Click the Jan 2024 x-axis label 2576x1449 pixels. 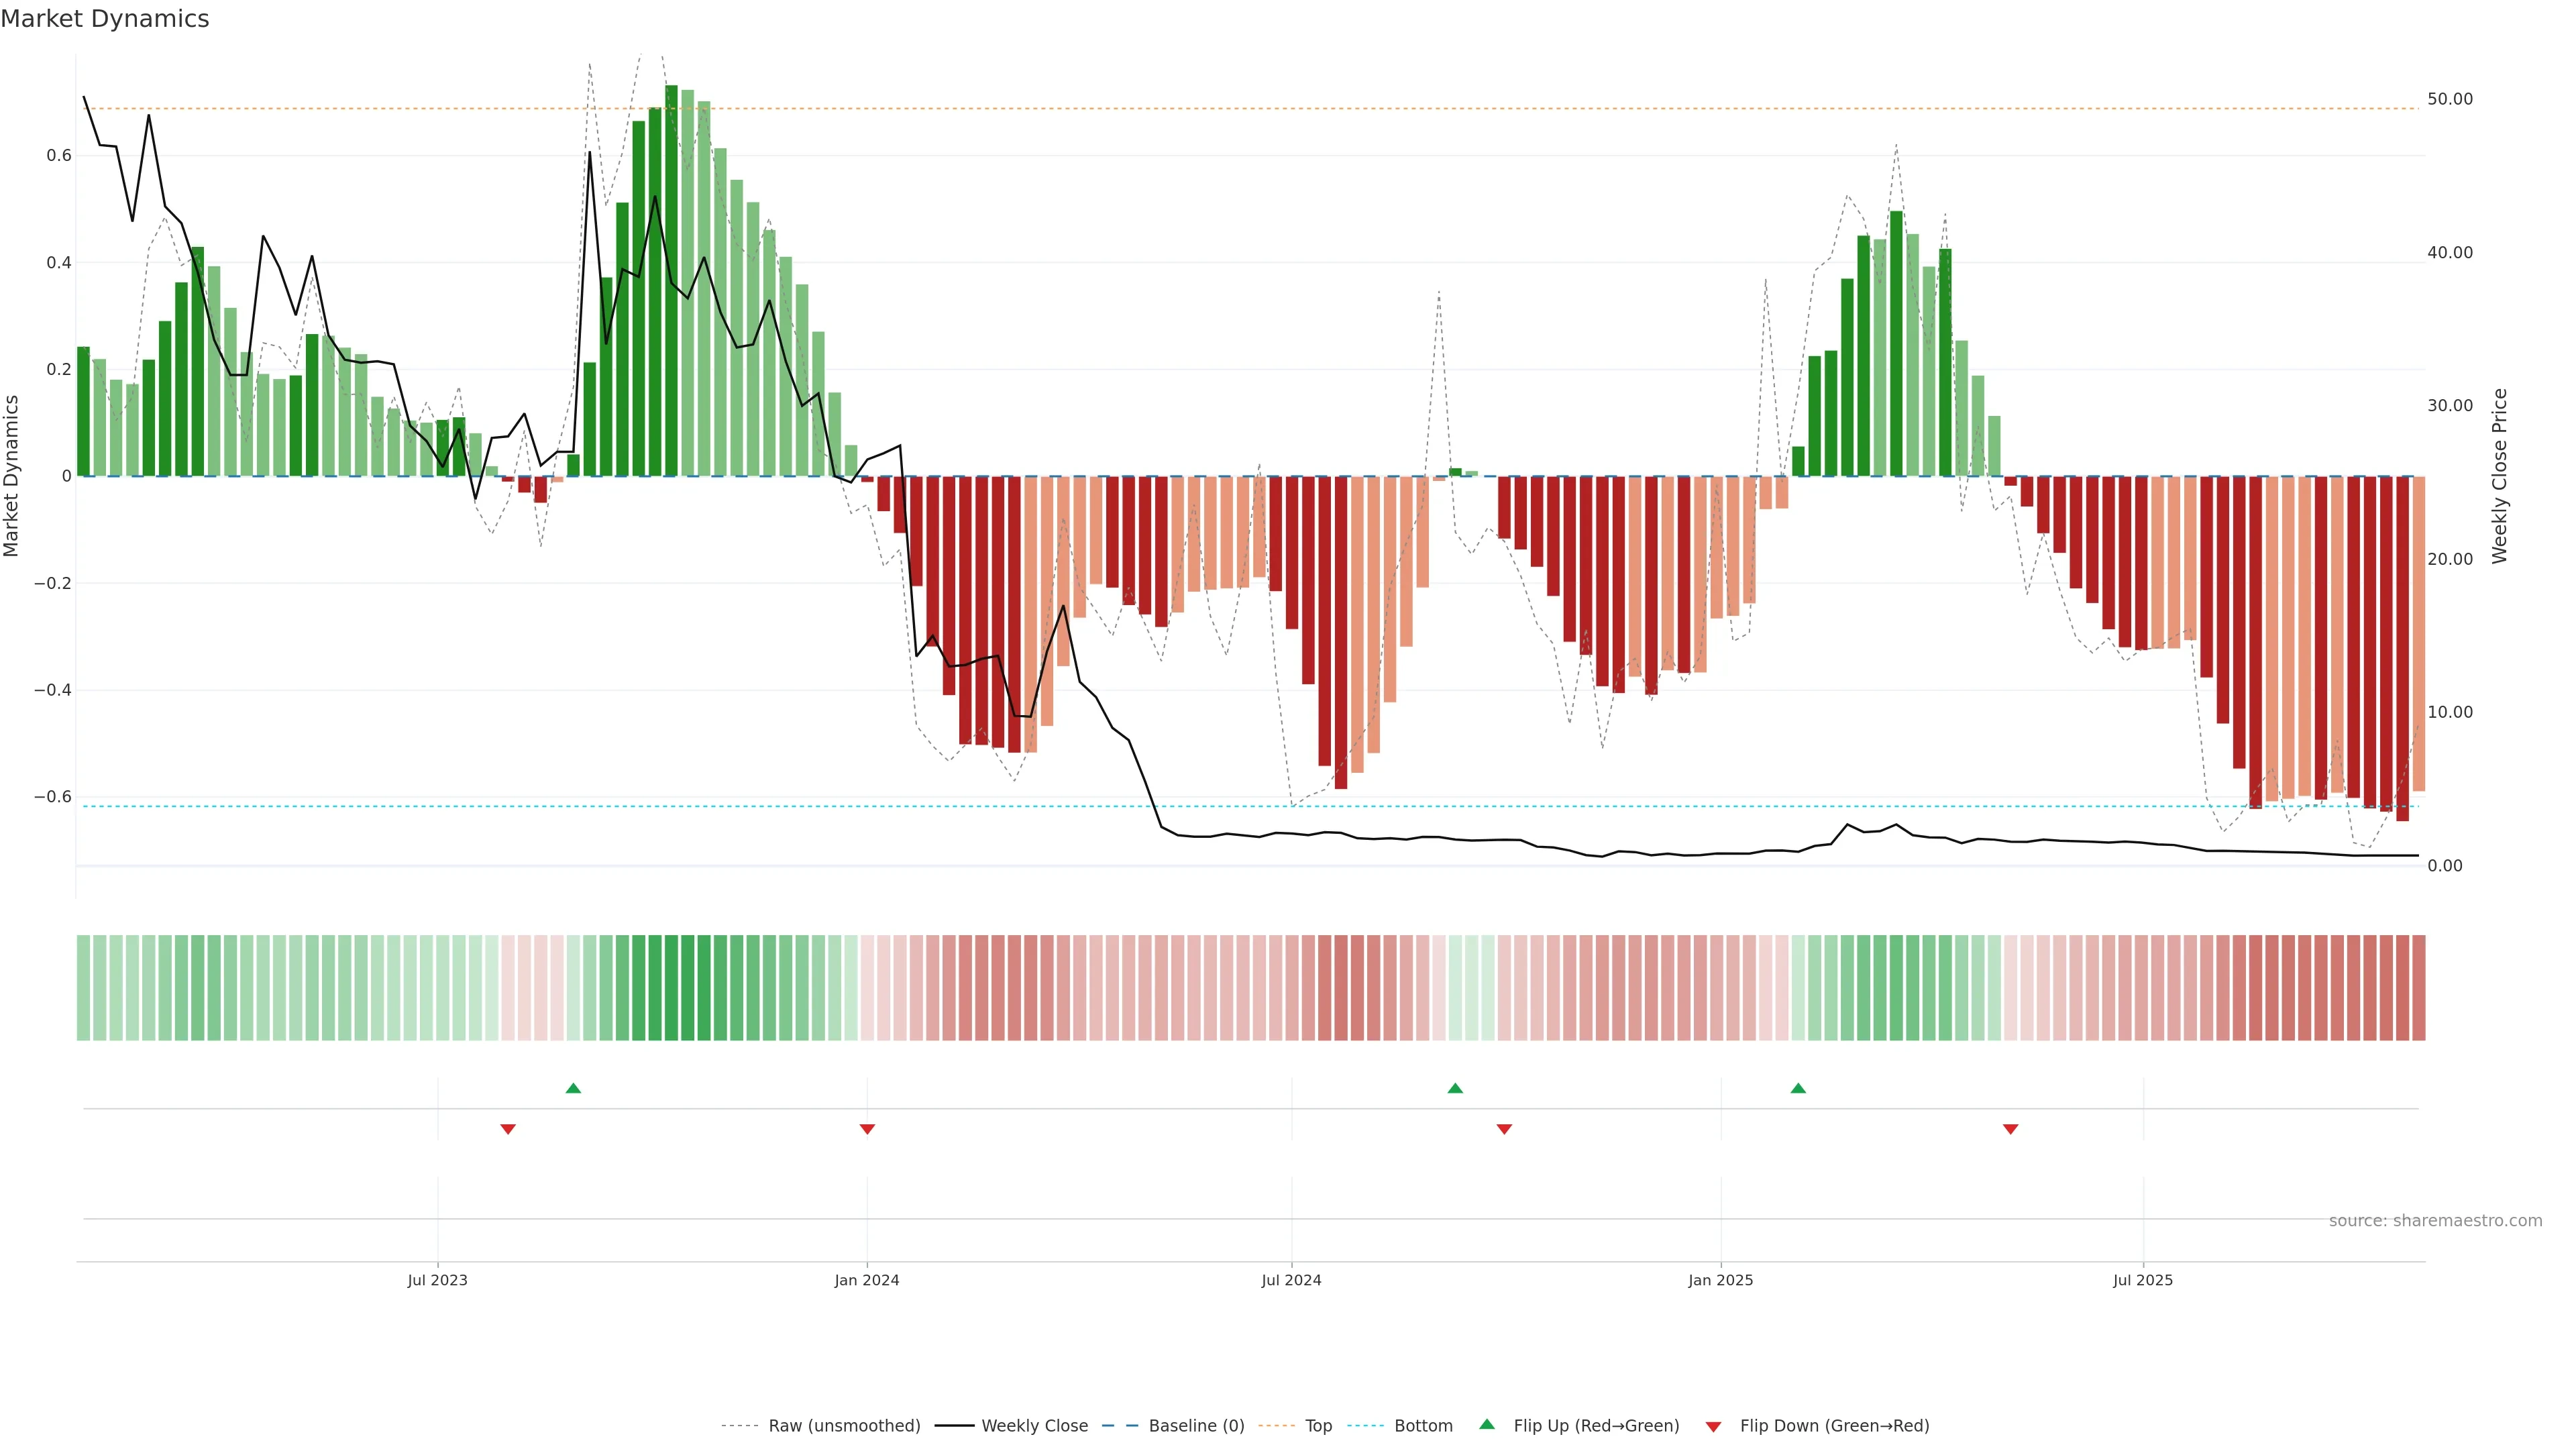(x=867, y=1280)
